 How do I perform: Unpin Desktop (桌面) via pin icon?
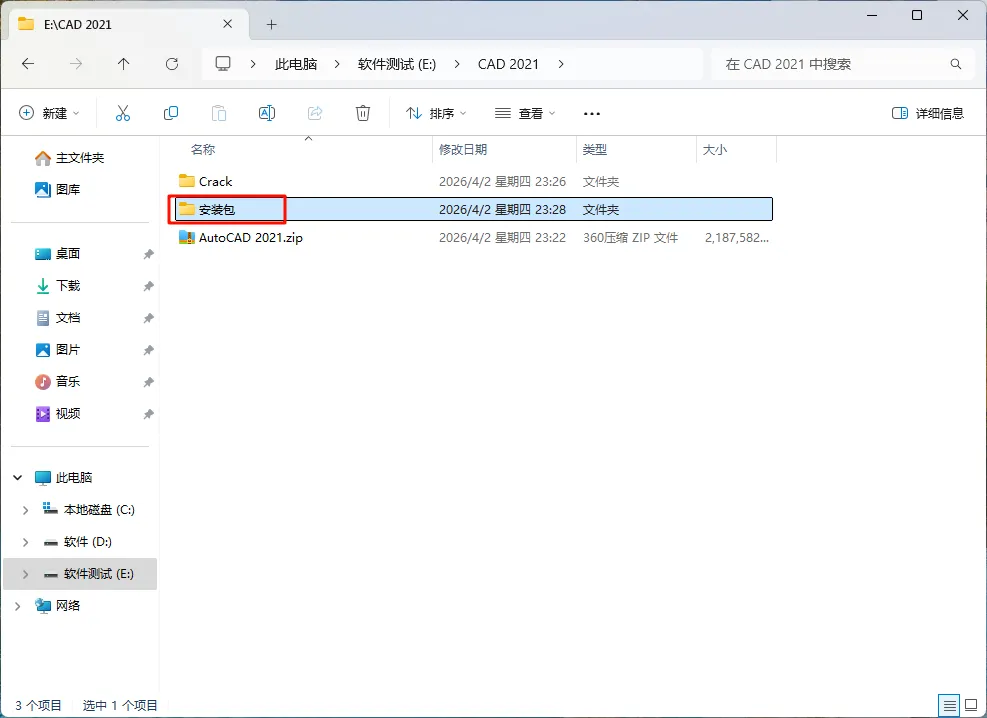[x=149, y=254]
